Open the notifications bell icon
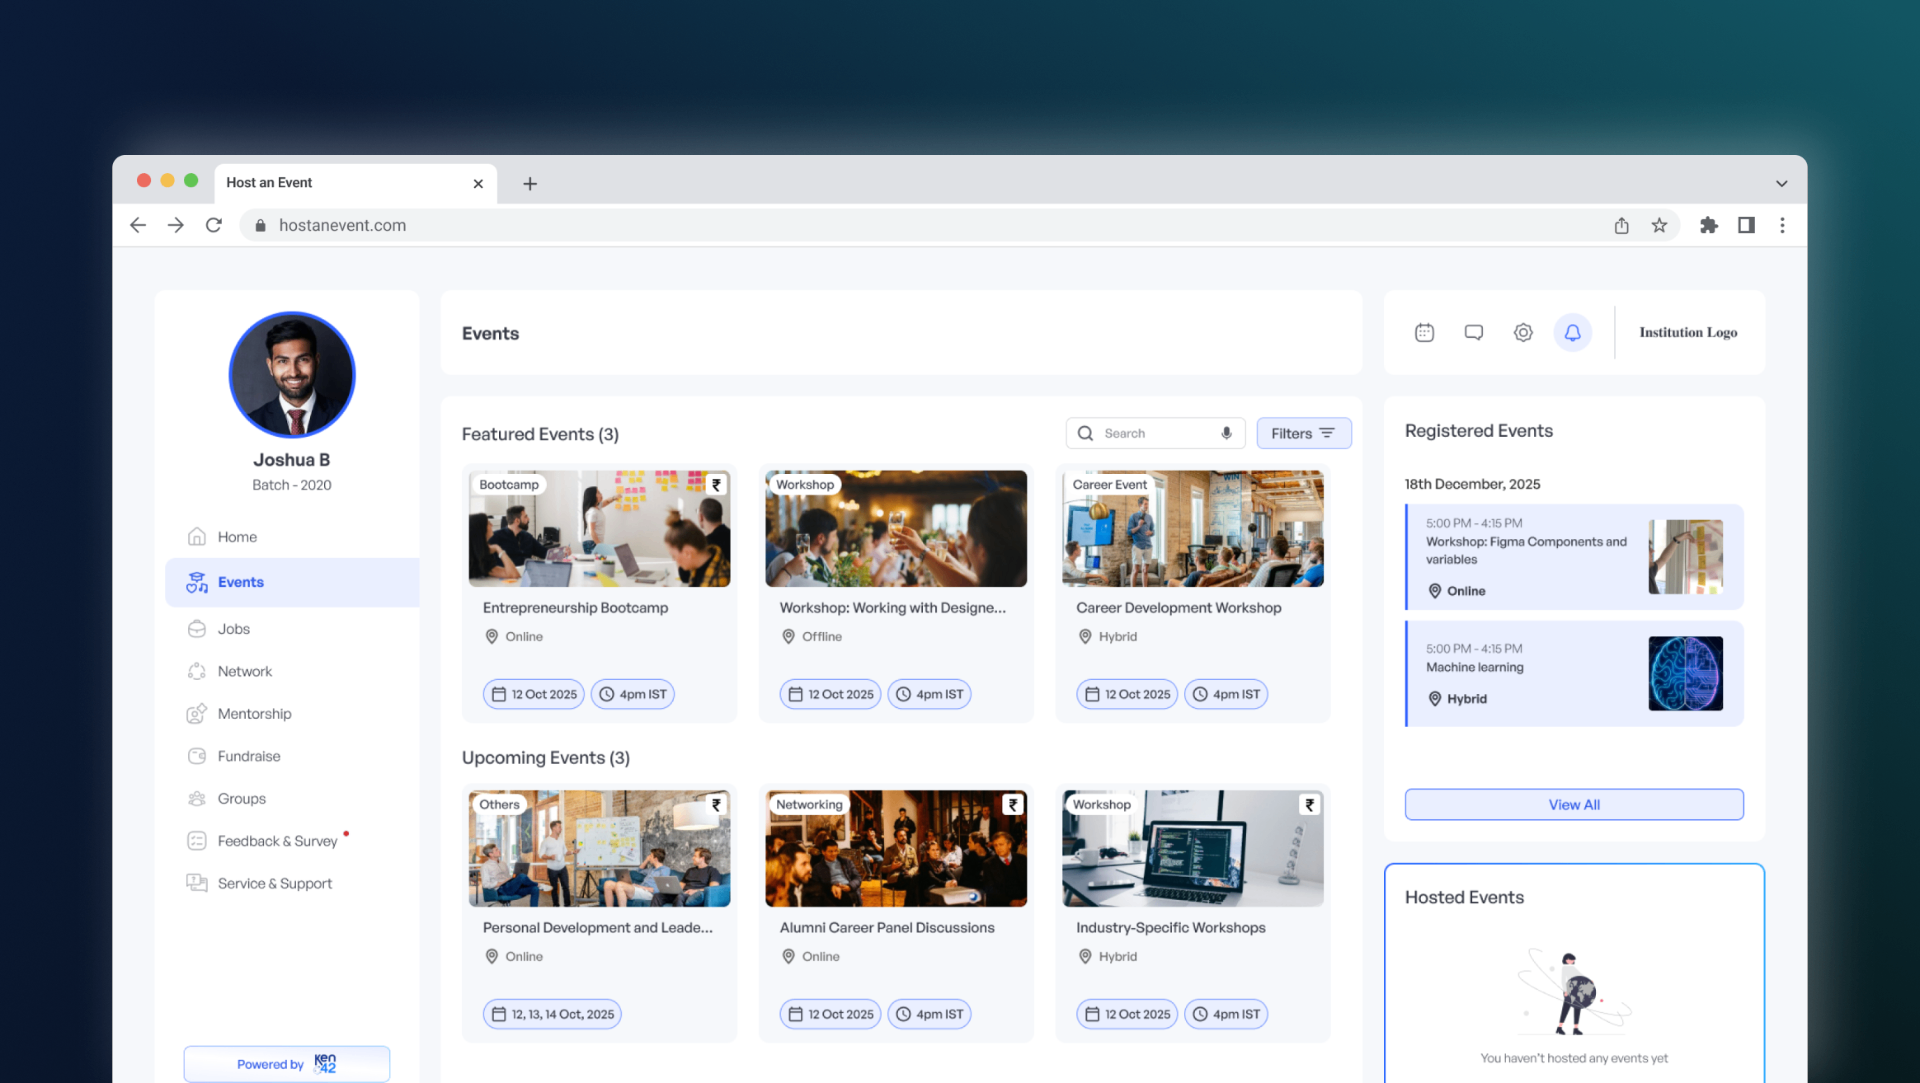The image size is (1920, 1083). click(x=1572, y=333)
